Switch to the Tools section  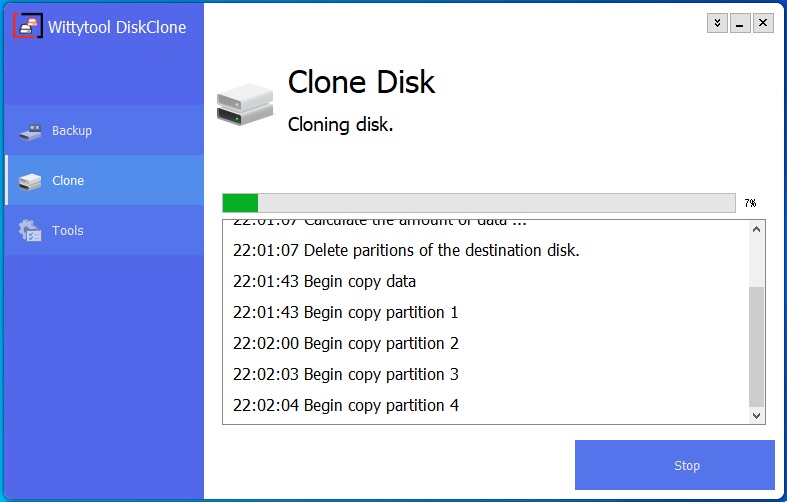104,230
